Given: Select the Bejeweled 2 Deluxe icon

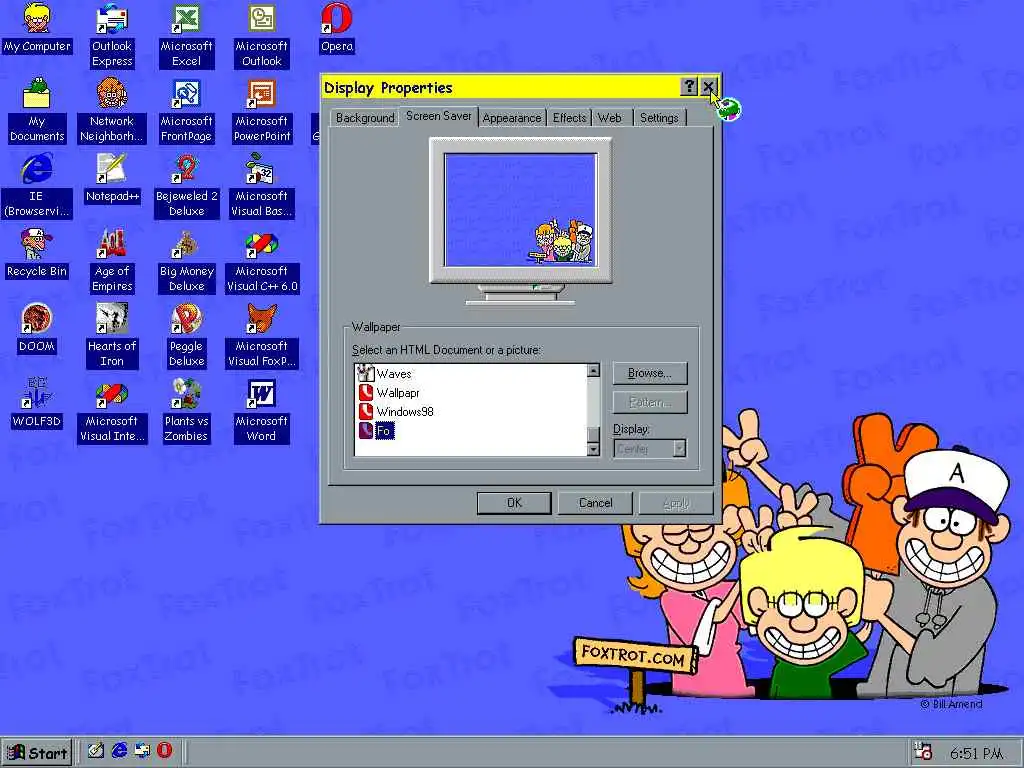Looking at the screenshot, I should tap(187, 185).
